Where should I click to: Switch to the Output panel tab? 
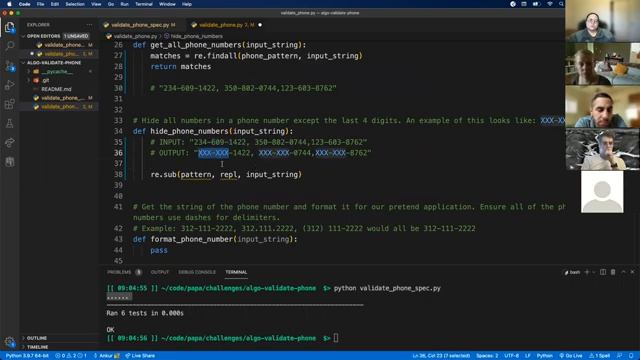click(160, 272)
